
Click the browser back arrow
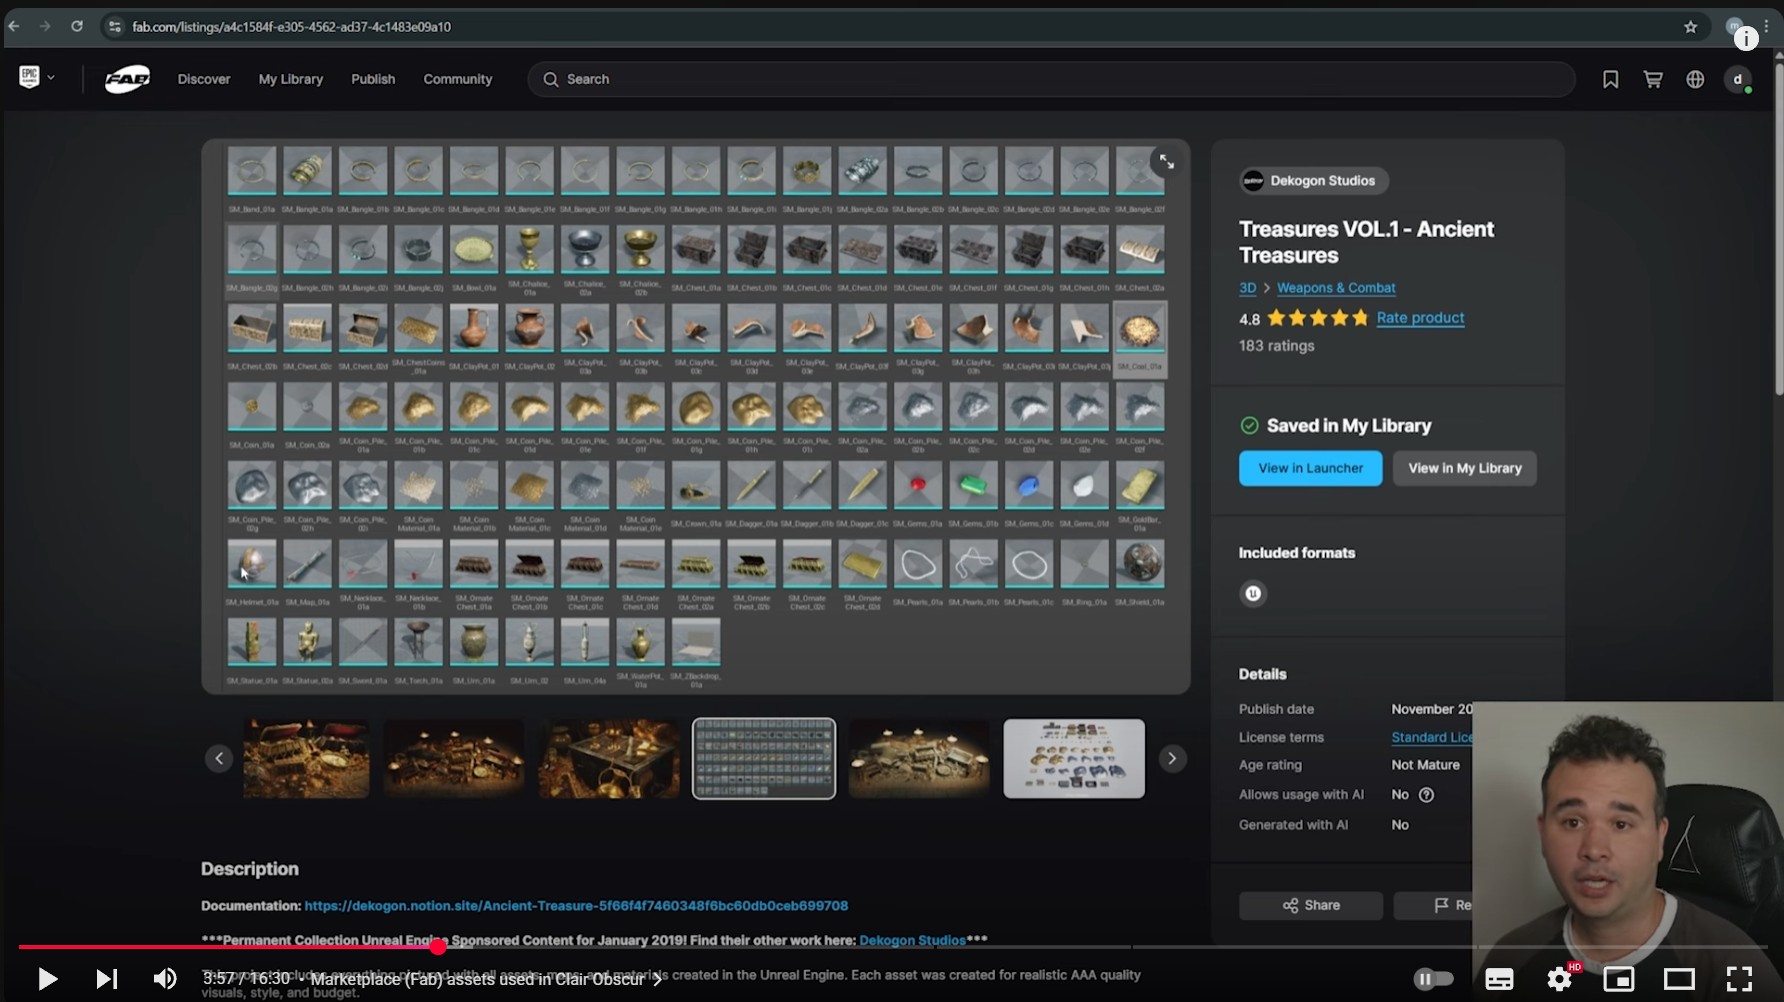[14, 27]
